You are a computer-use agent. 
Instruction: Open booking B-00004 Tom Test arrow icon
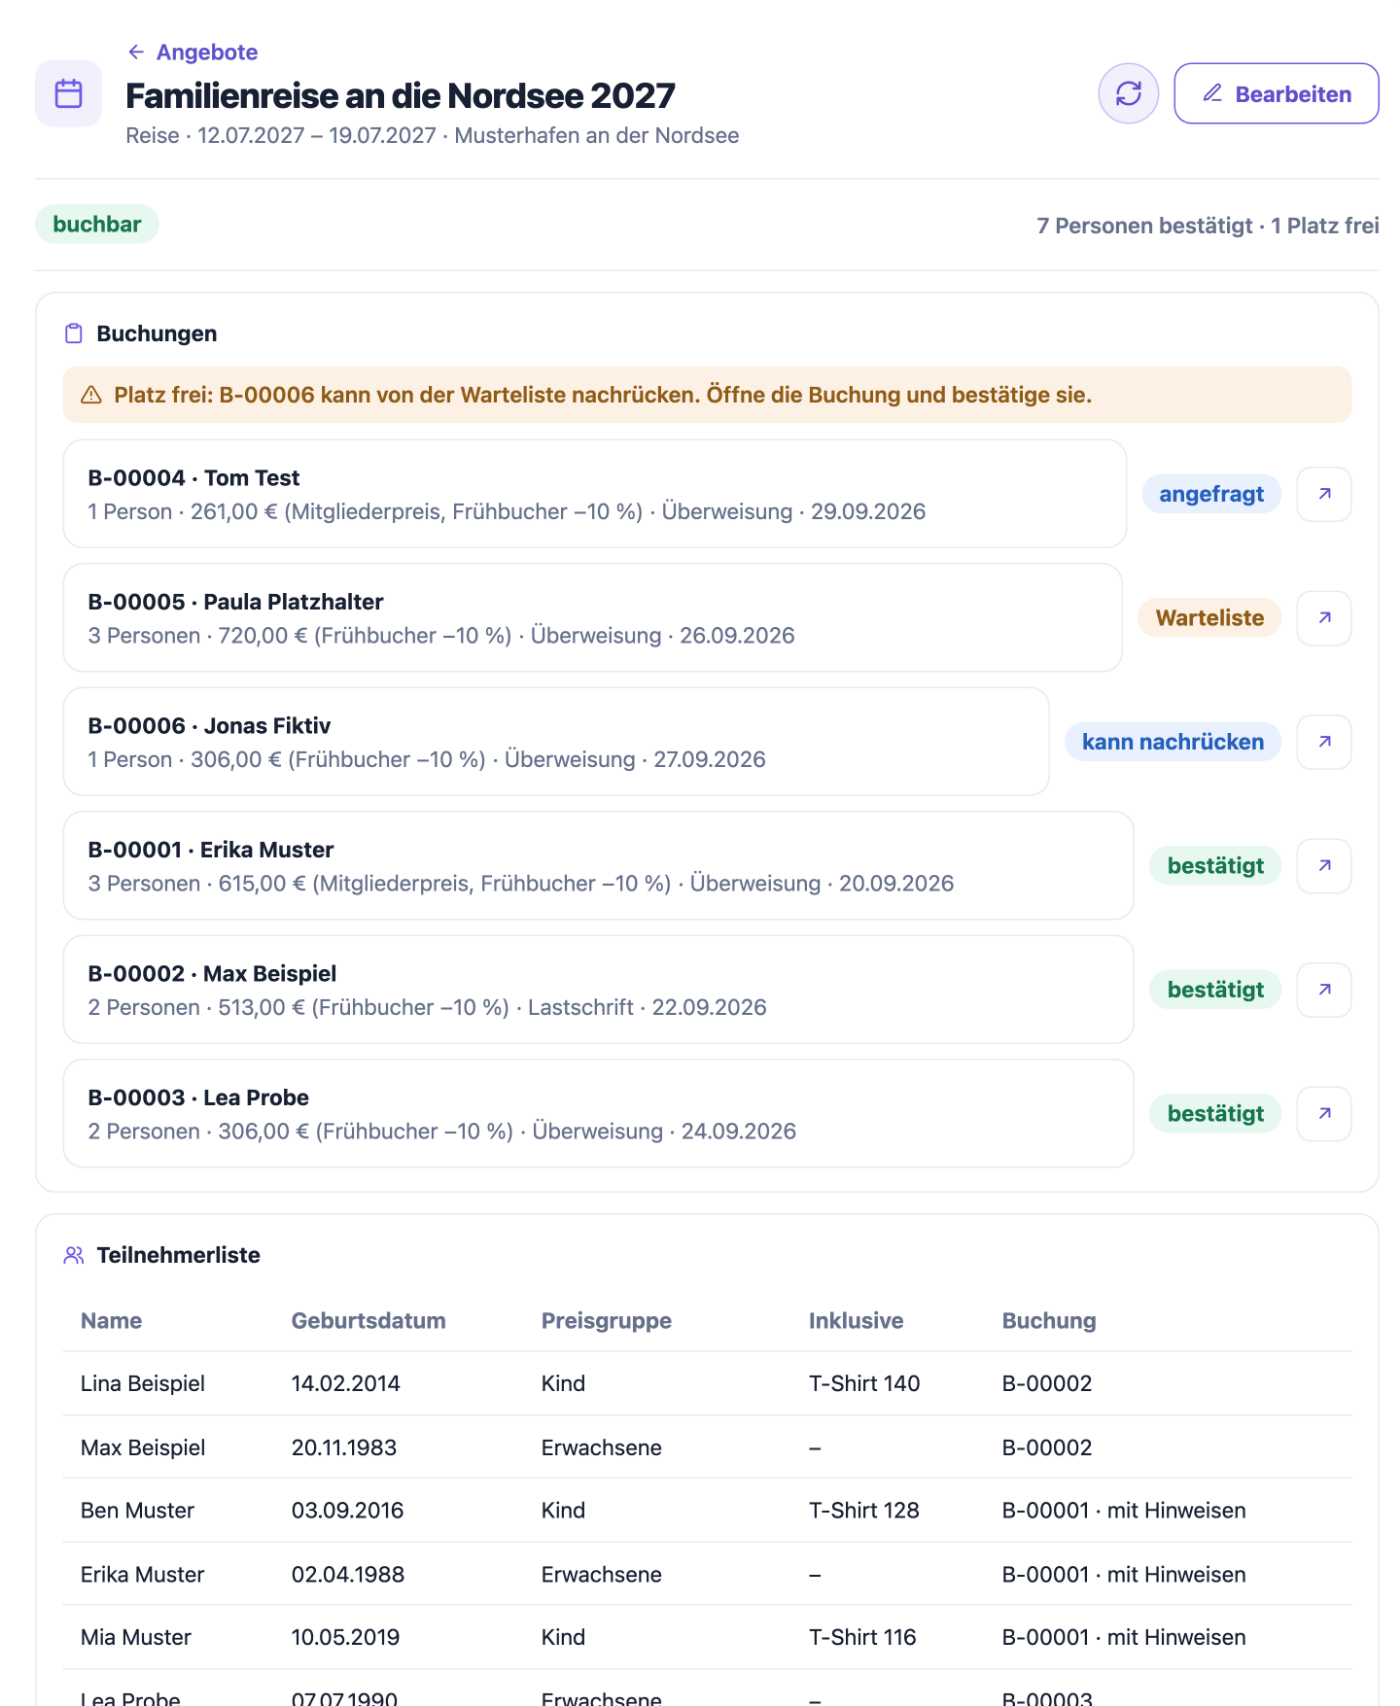point(1324,494)
